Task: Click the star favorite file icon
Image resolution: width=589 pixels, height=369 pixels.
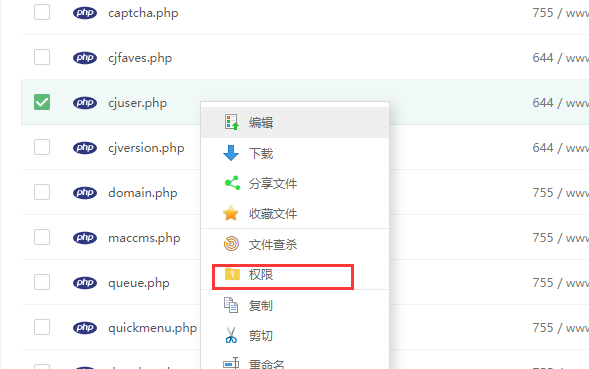Action: (x=231, y=213)
